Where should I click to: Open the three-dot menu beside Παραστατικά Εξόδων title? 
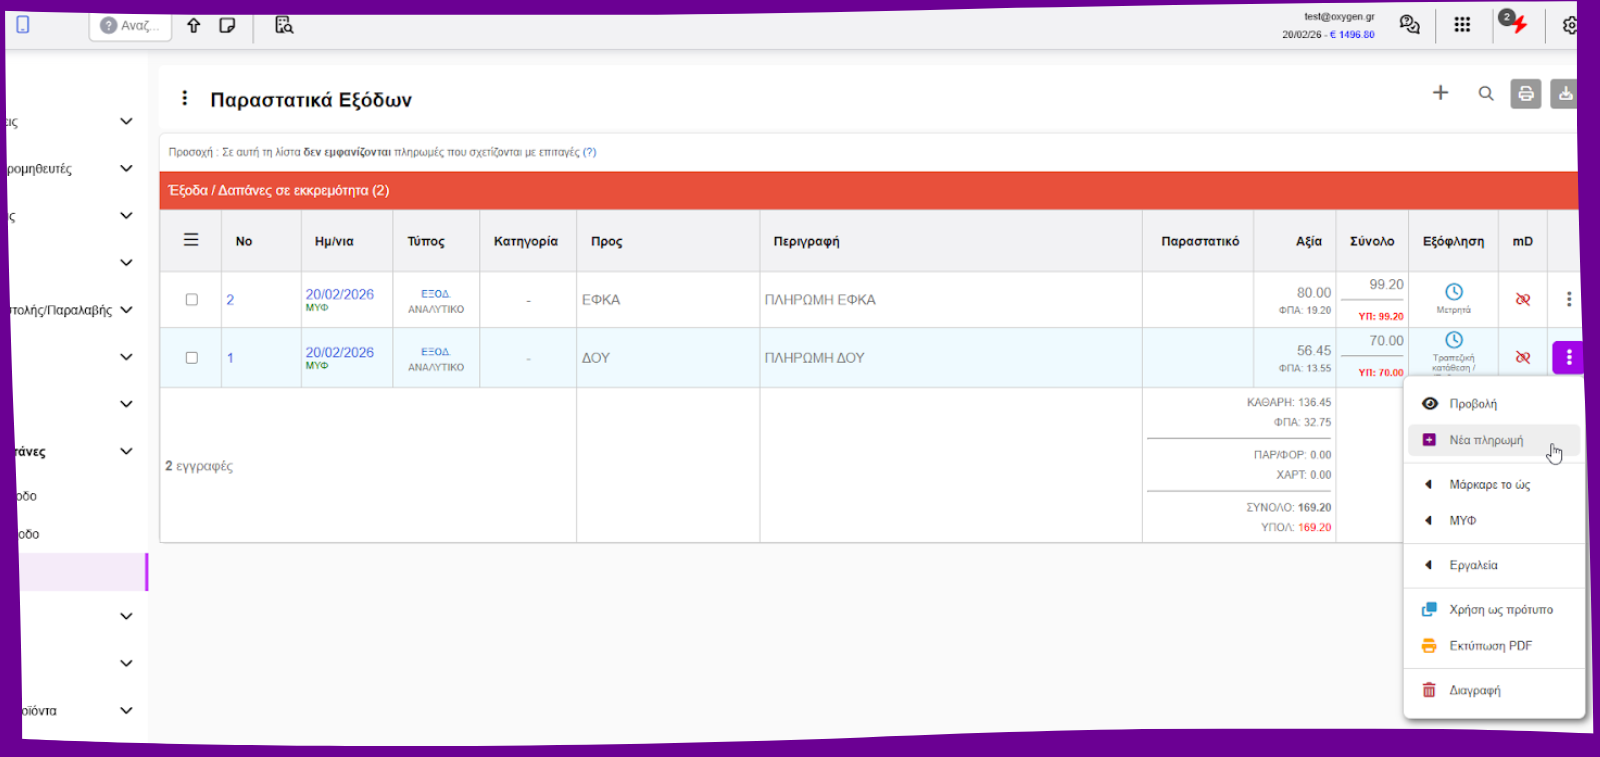[x=184, y=98]
